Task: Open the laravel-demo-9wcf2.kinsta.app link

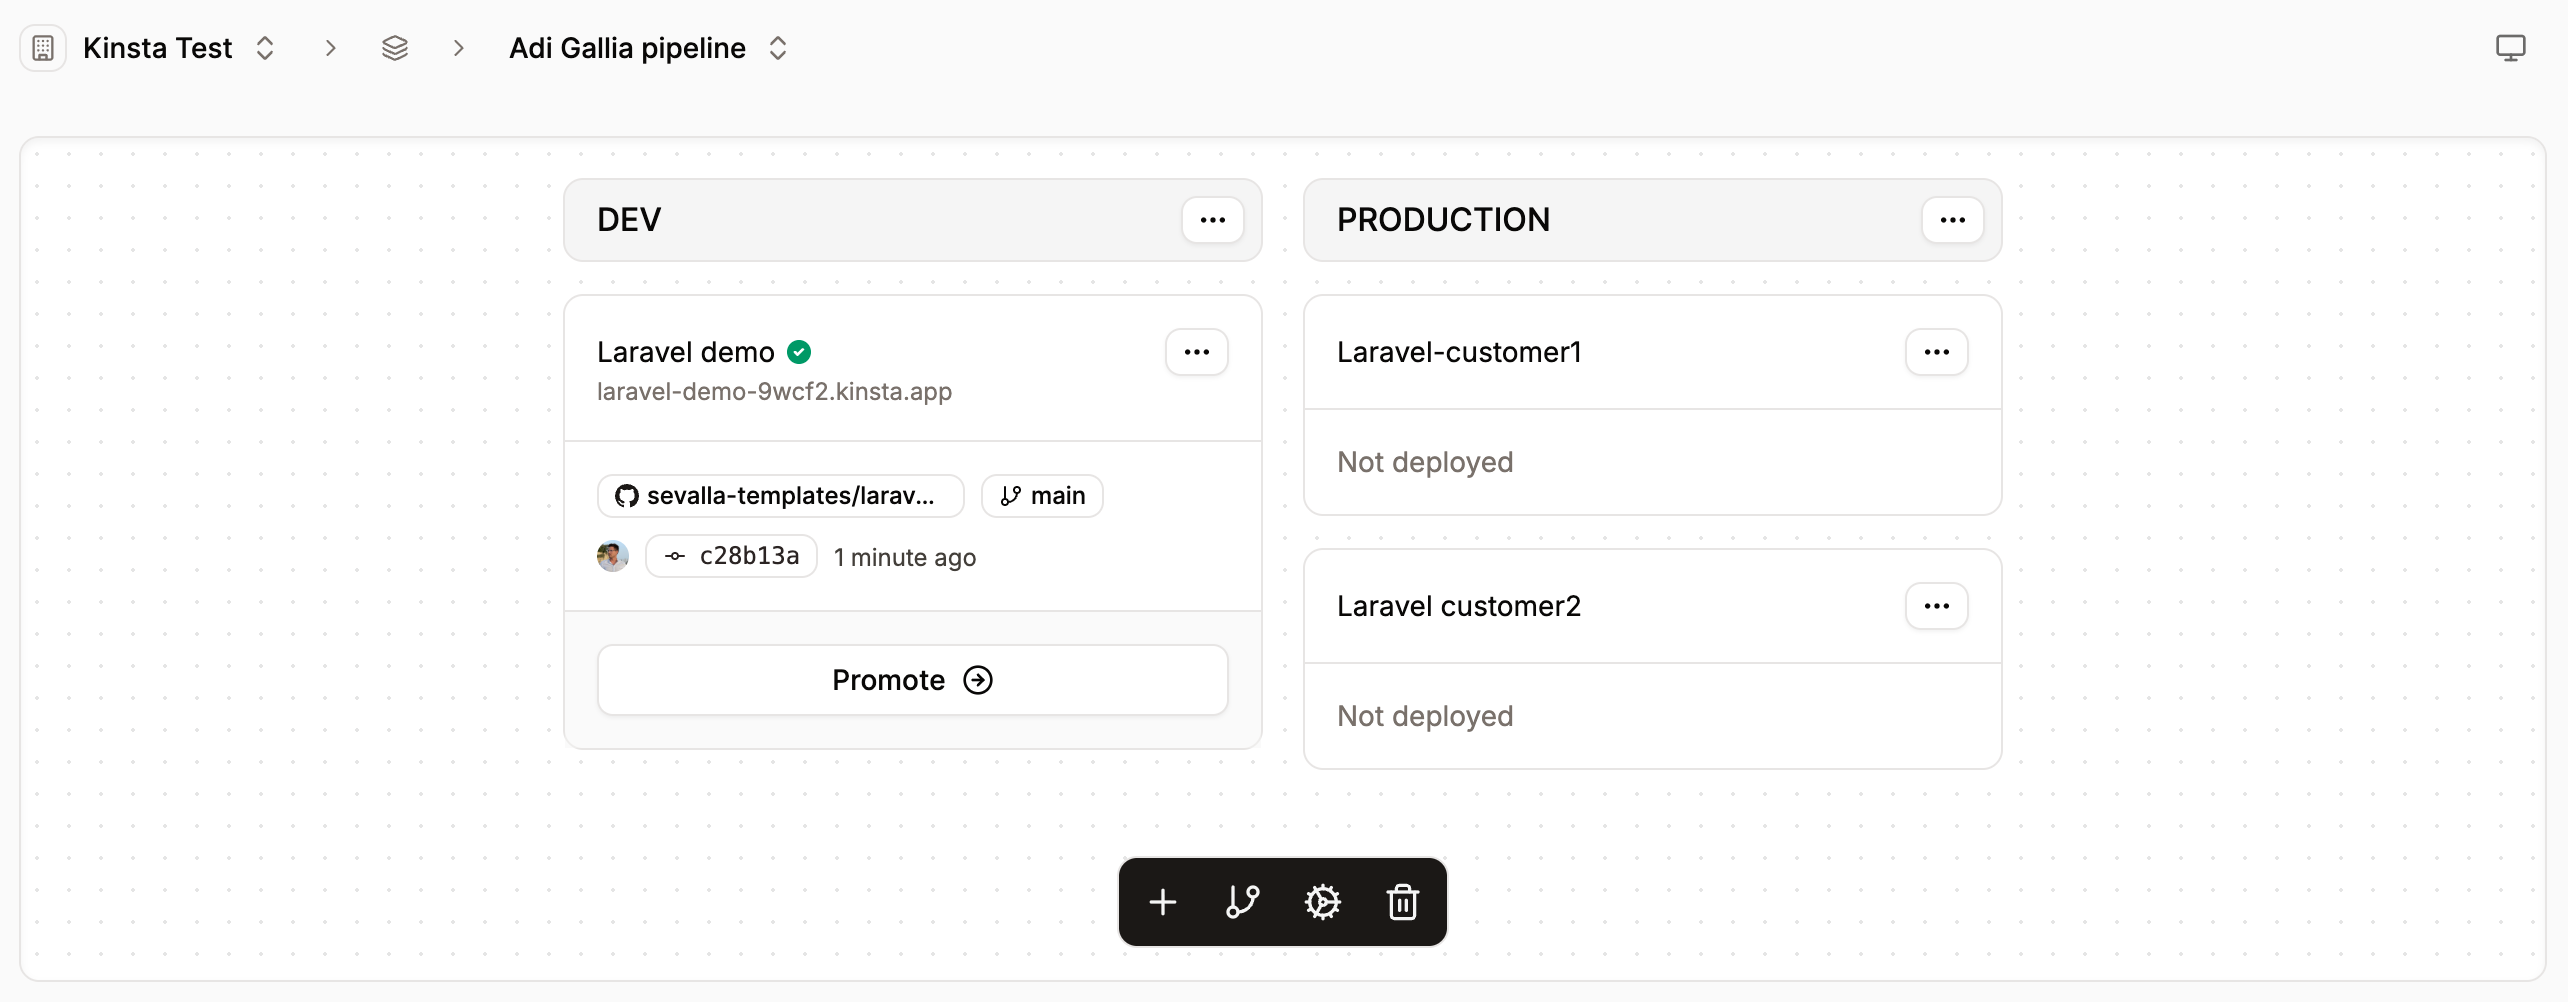Action: tap(773, 392)
